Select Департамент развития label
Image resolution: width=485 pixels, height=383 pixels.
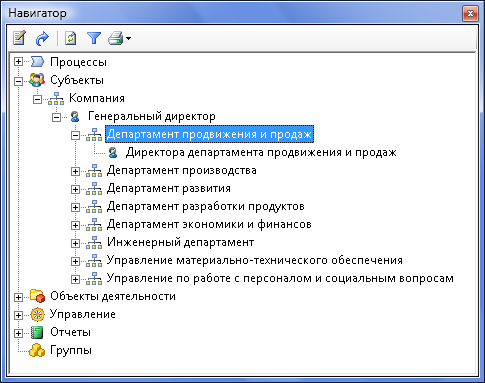169,188
